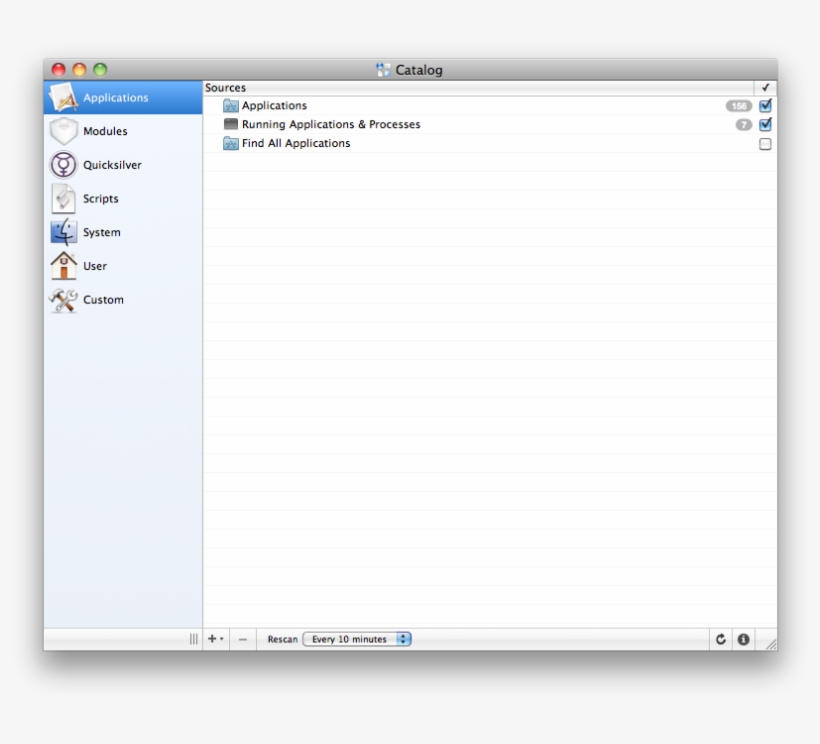
Task: Click the User home icon
Action: [62, 265]
